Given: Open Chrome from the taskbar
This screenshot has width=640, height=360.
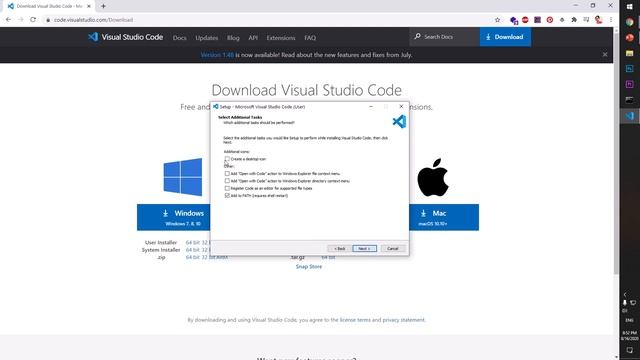Looking at the screenshot, I should point(629,22).
